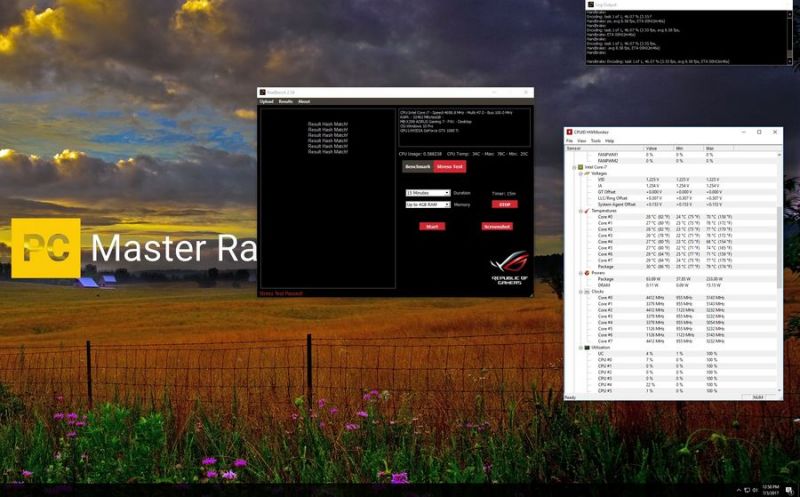The image size is (800, 497).
Task: Select the LLC/Ring Offset row
Action: click(x=673, y=198)
